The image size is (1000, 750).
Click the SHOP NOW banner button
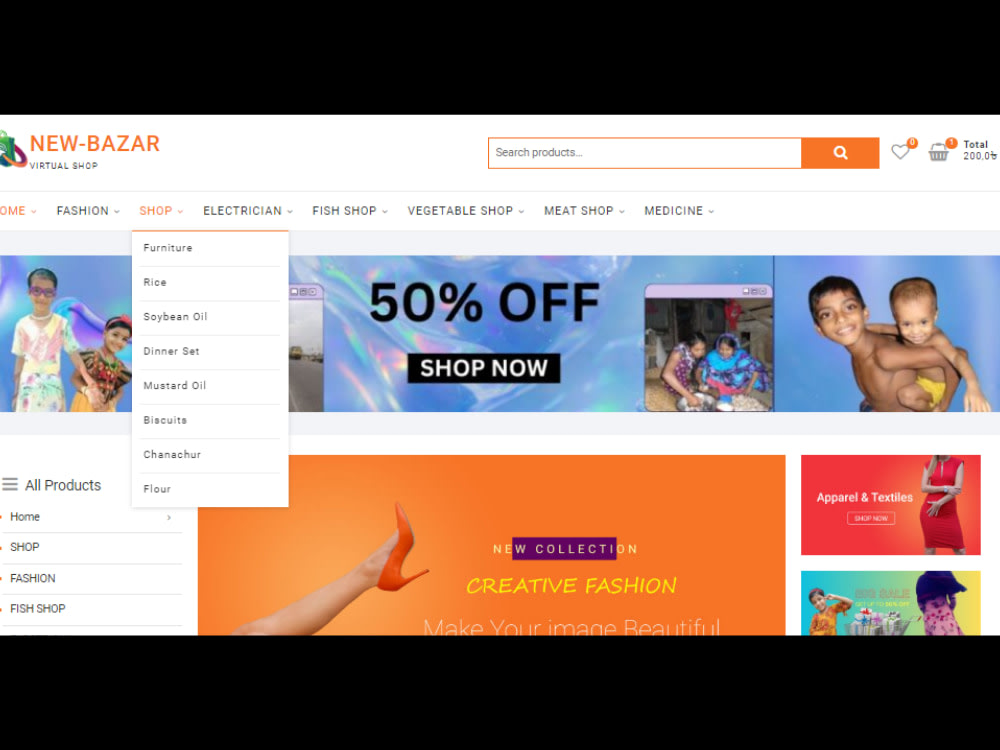(484, 368)
